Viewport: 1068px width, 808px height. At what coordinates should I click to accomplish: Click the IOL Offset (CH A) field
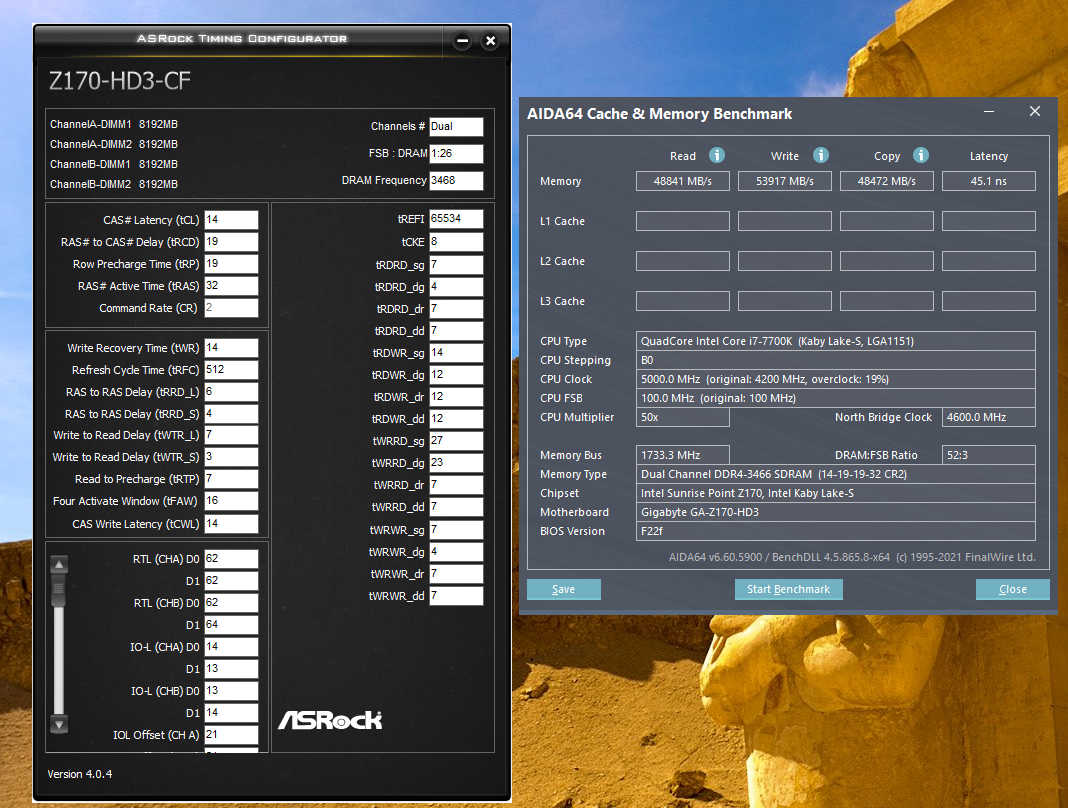232,735
